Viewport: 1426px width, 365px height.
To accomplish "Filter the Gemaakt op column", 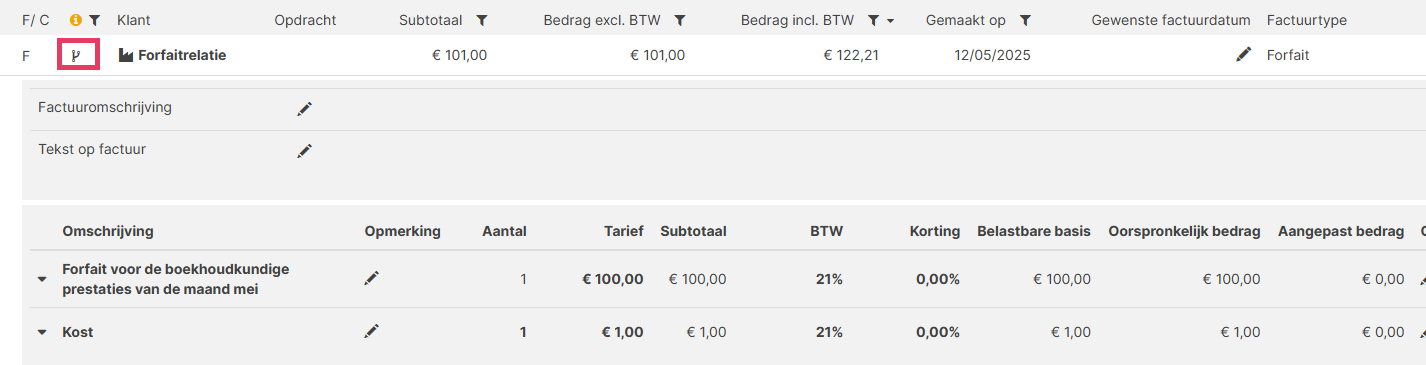I will (x=1025, y=20).
